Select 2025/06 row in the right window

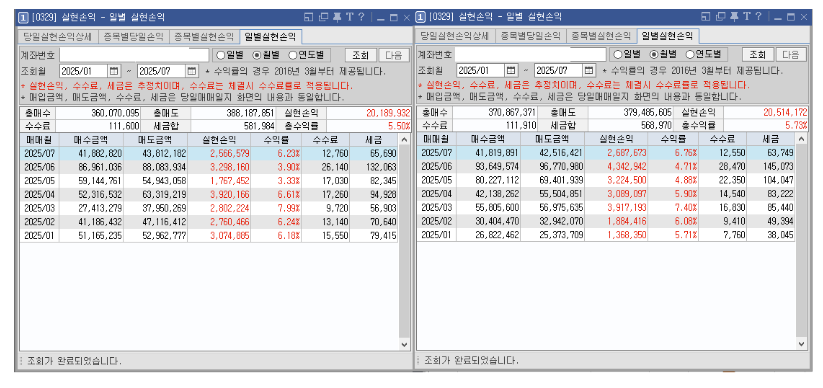pos(606,167)
